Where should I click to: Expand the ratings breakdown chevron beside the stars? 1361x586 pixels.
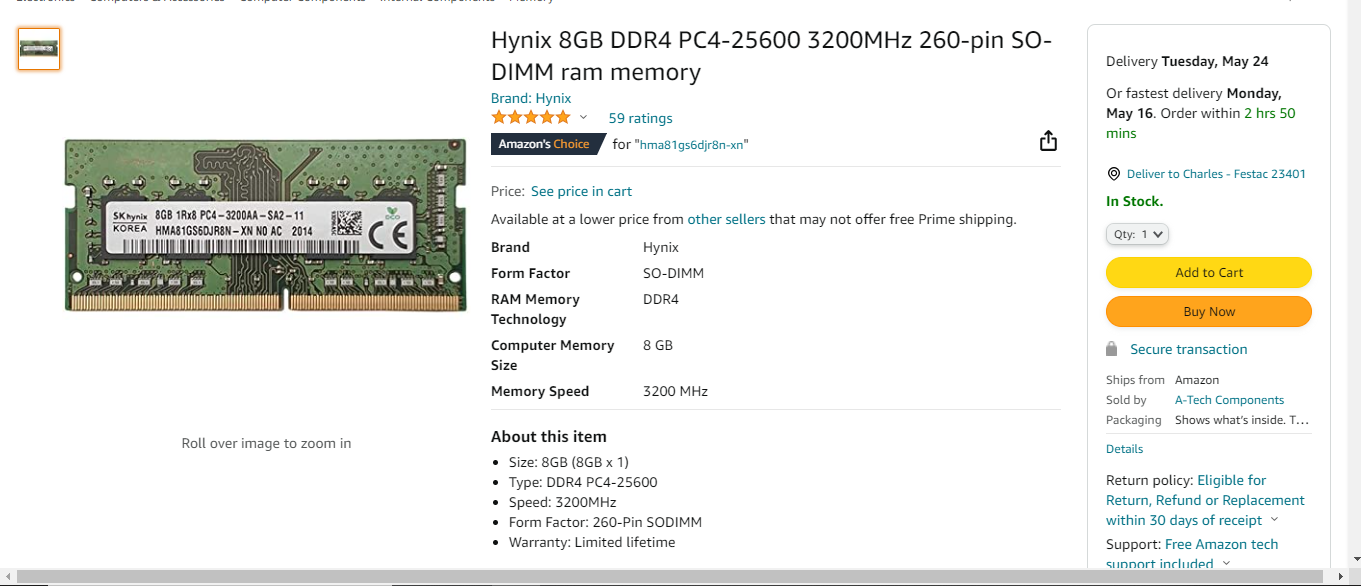click(583, 117)
